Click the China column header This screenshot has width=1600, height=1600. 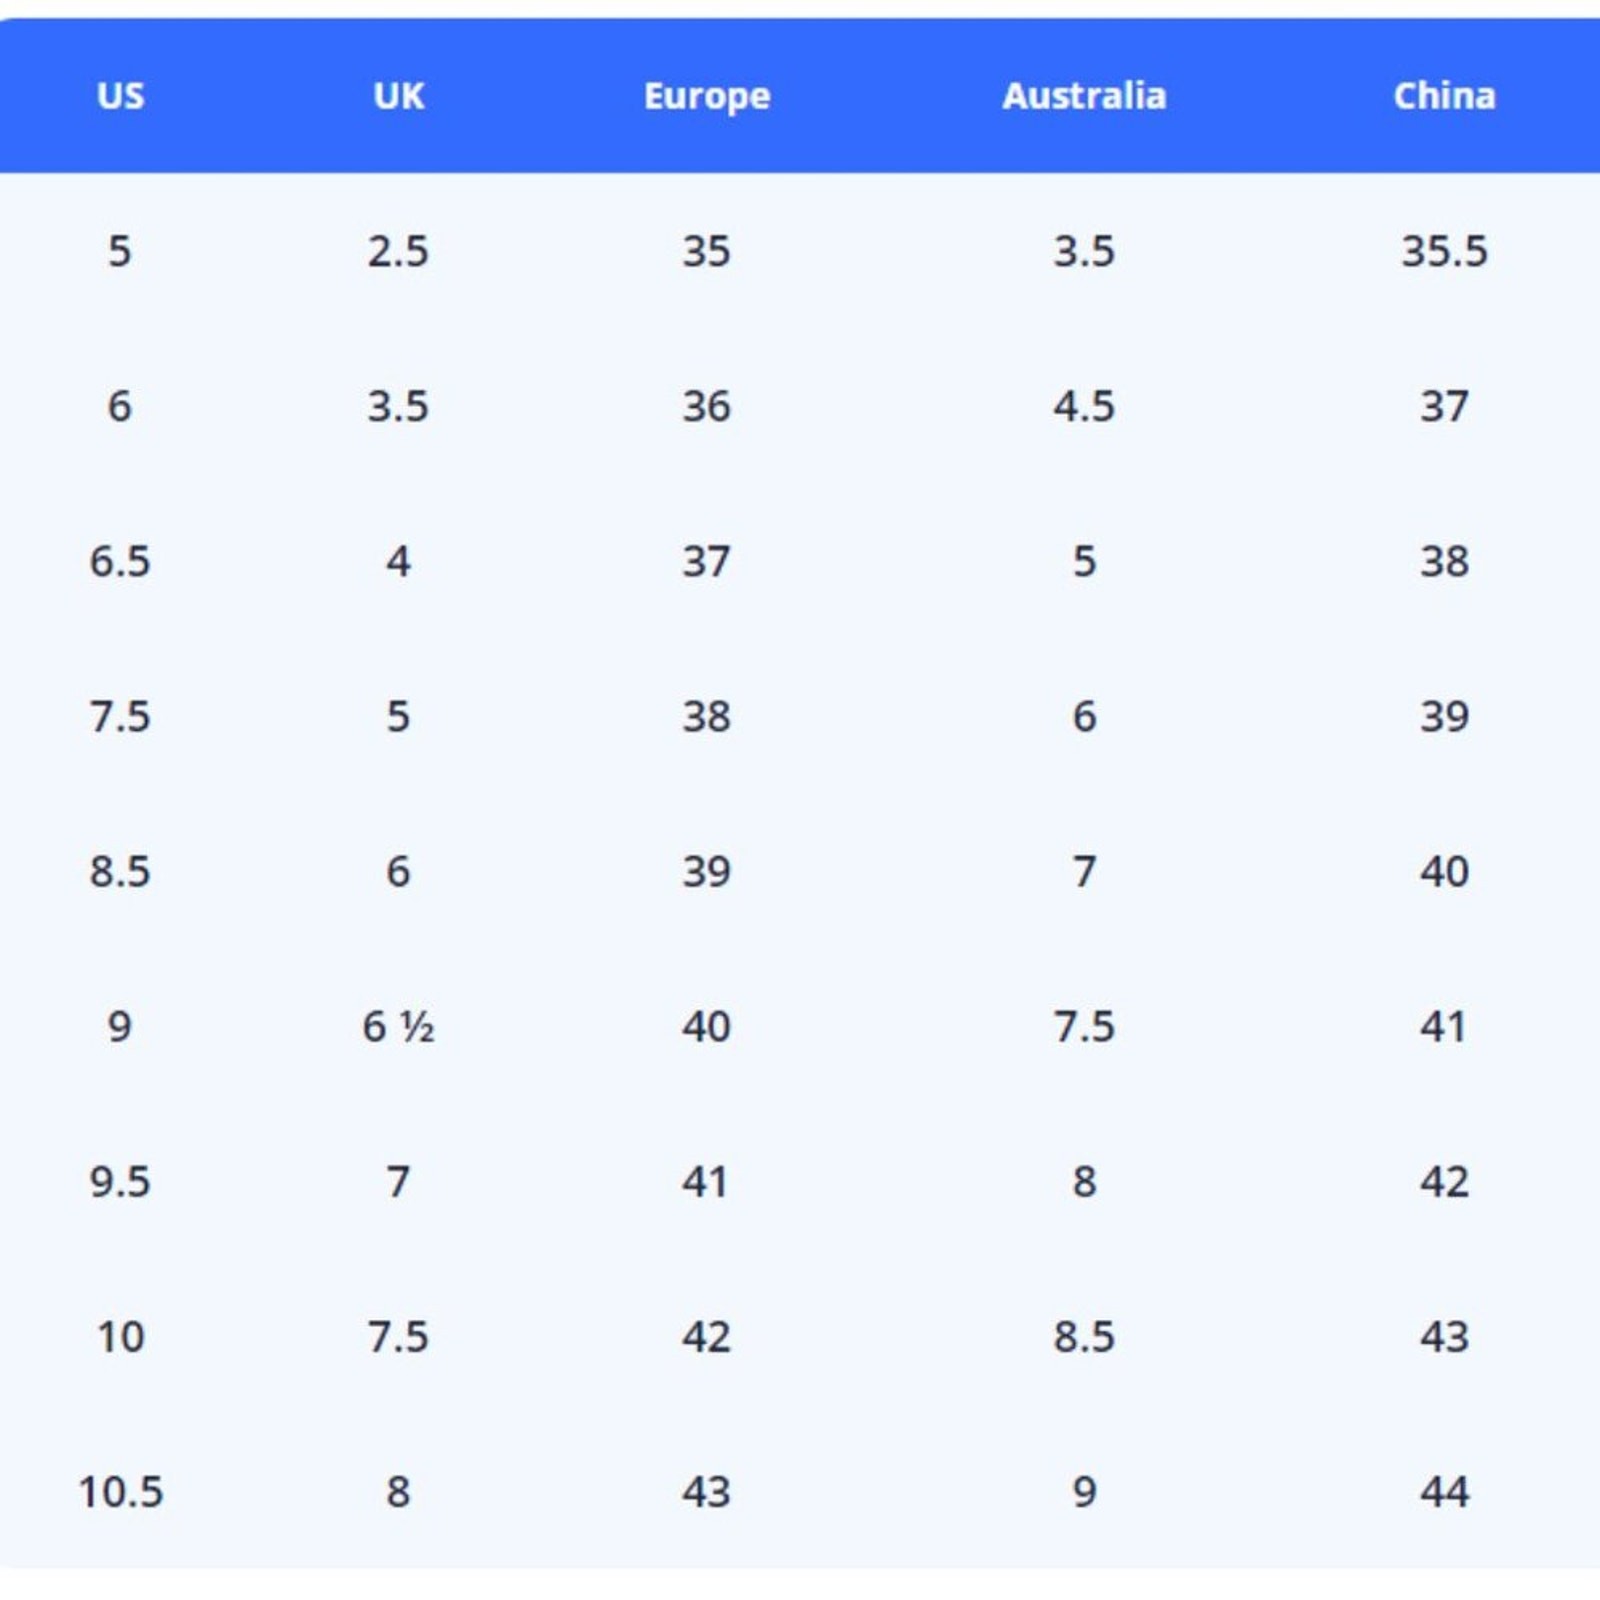pyautogui.click(x=1444, y=96)
